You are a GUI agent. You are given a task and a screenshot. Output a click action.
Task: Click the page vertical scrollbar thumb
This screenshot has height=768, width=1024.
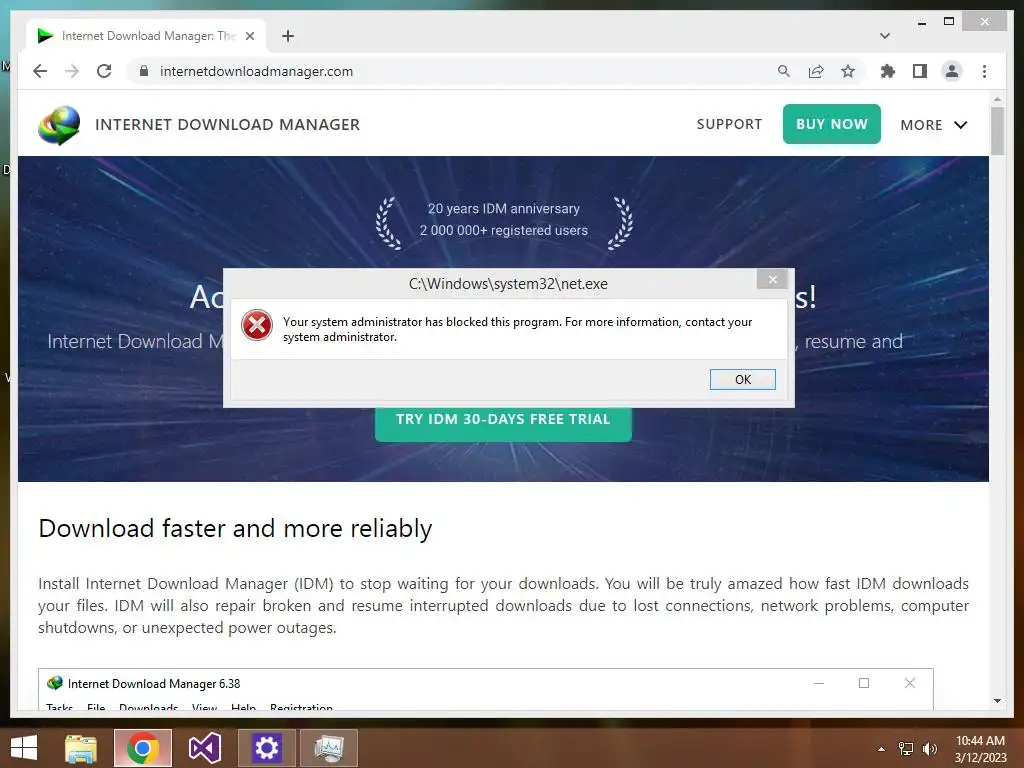pos(997,131)
